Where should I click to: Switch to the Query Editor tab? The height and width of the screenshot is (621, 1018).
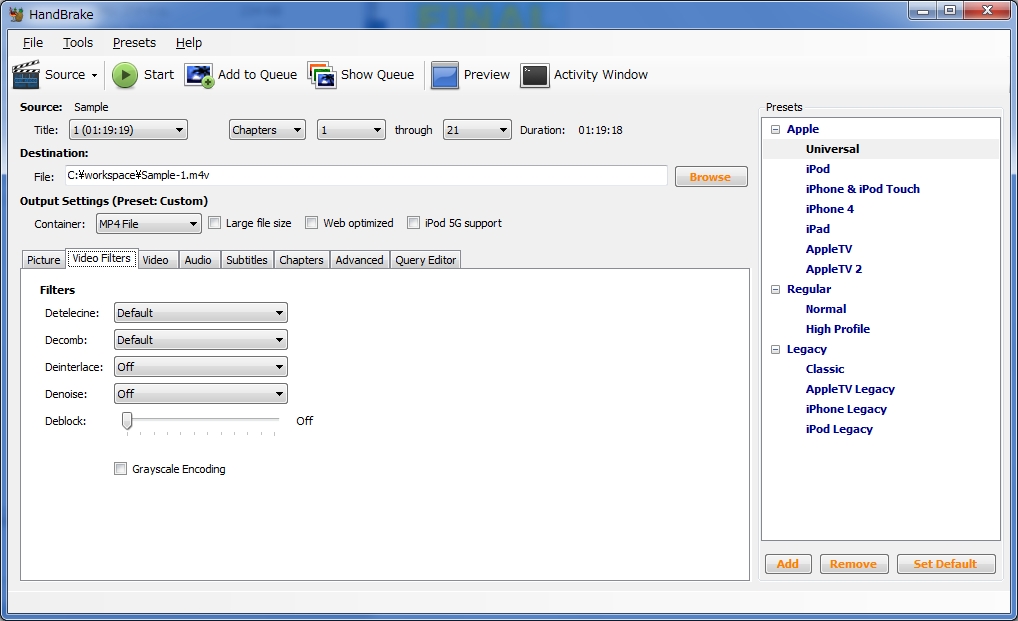426,260
